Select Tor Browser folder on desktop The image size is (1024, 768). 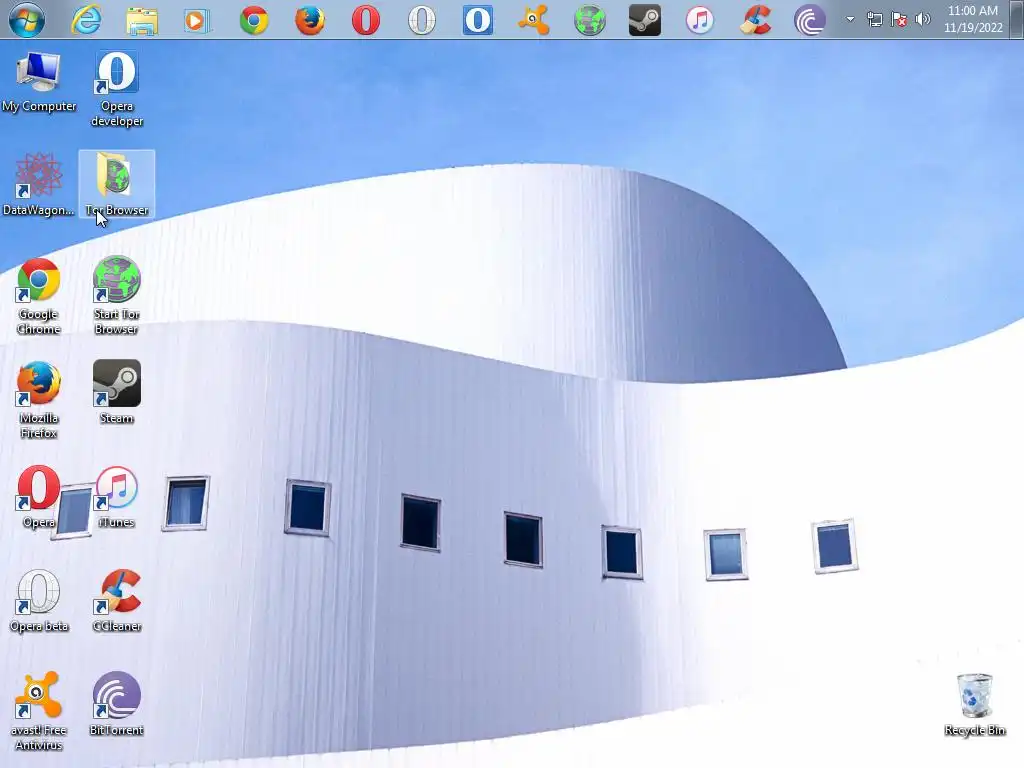tap(117, 184)
